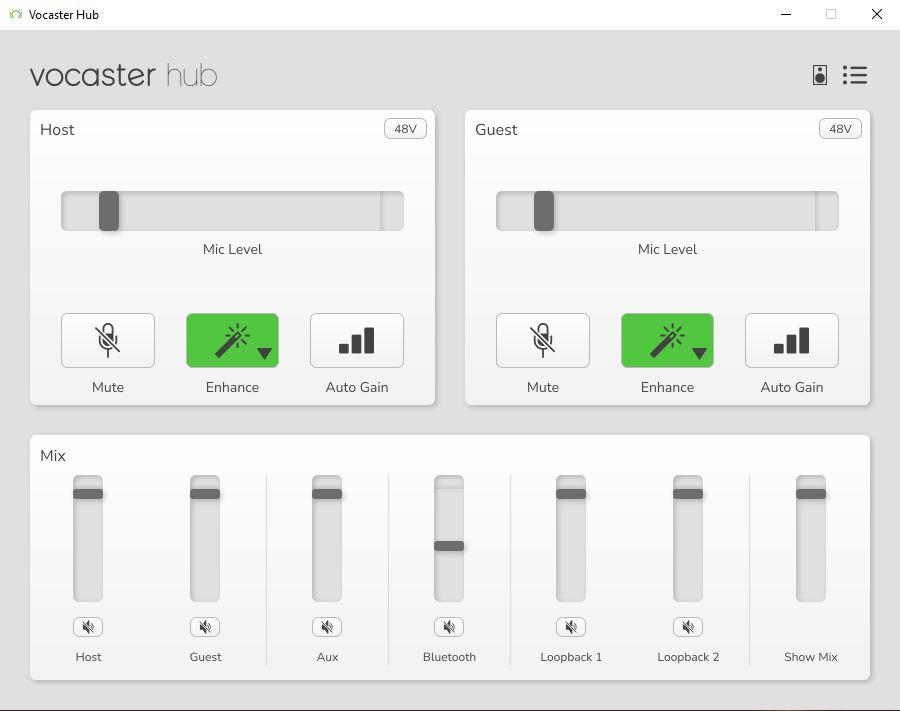The height and width of the screenshot is (711, 900).
Task: Mute the Host microphone
Action: pos(108,340)
